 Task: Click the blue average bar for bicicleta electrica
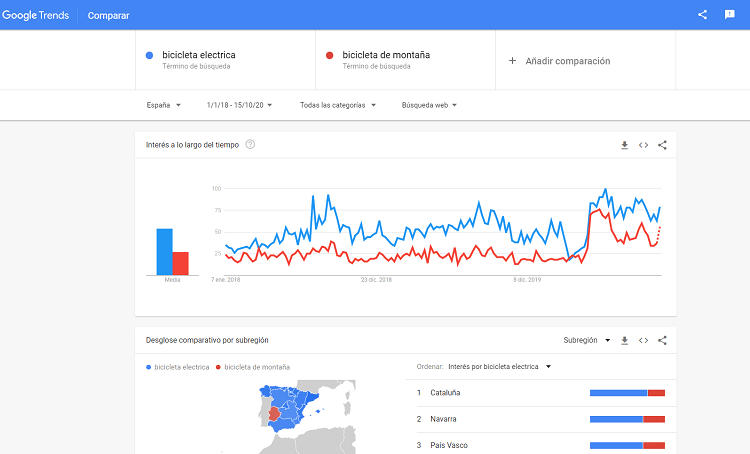coord(165,252)
